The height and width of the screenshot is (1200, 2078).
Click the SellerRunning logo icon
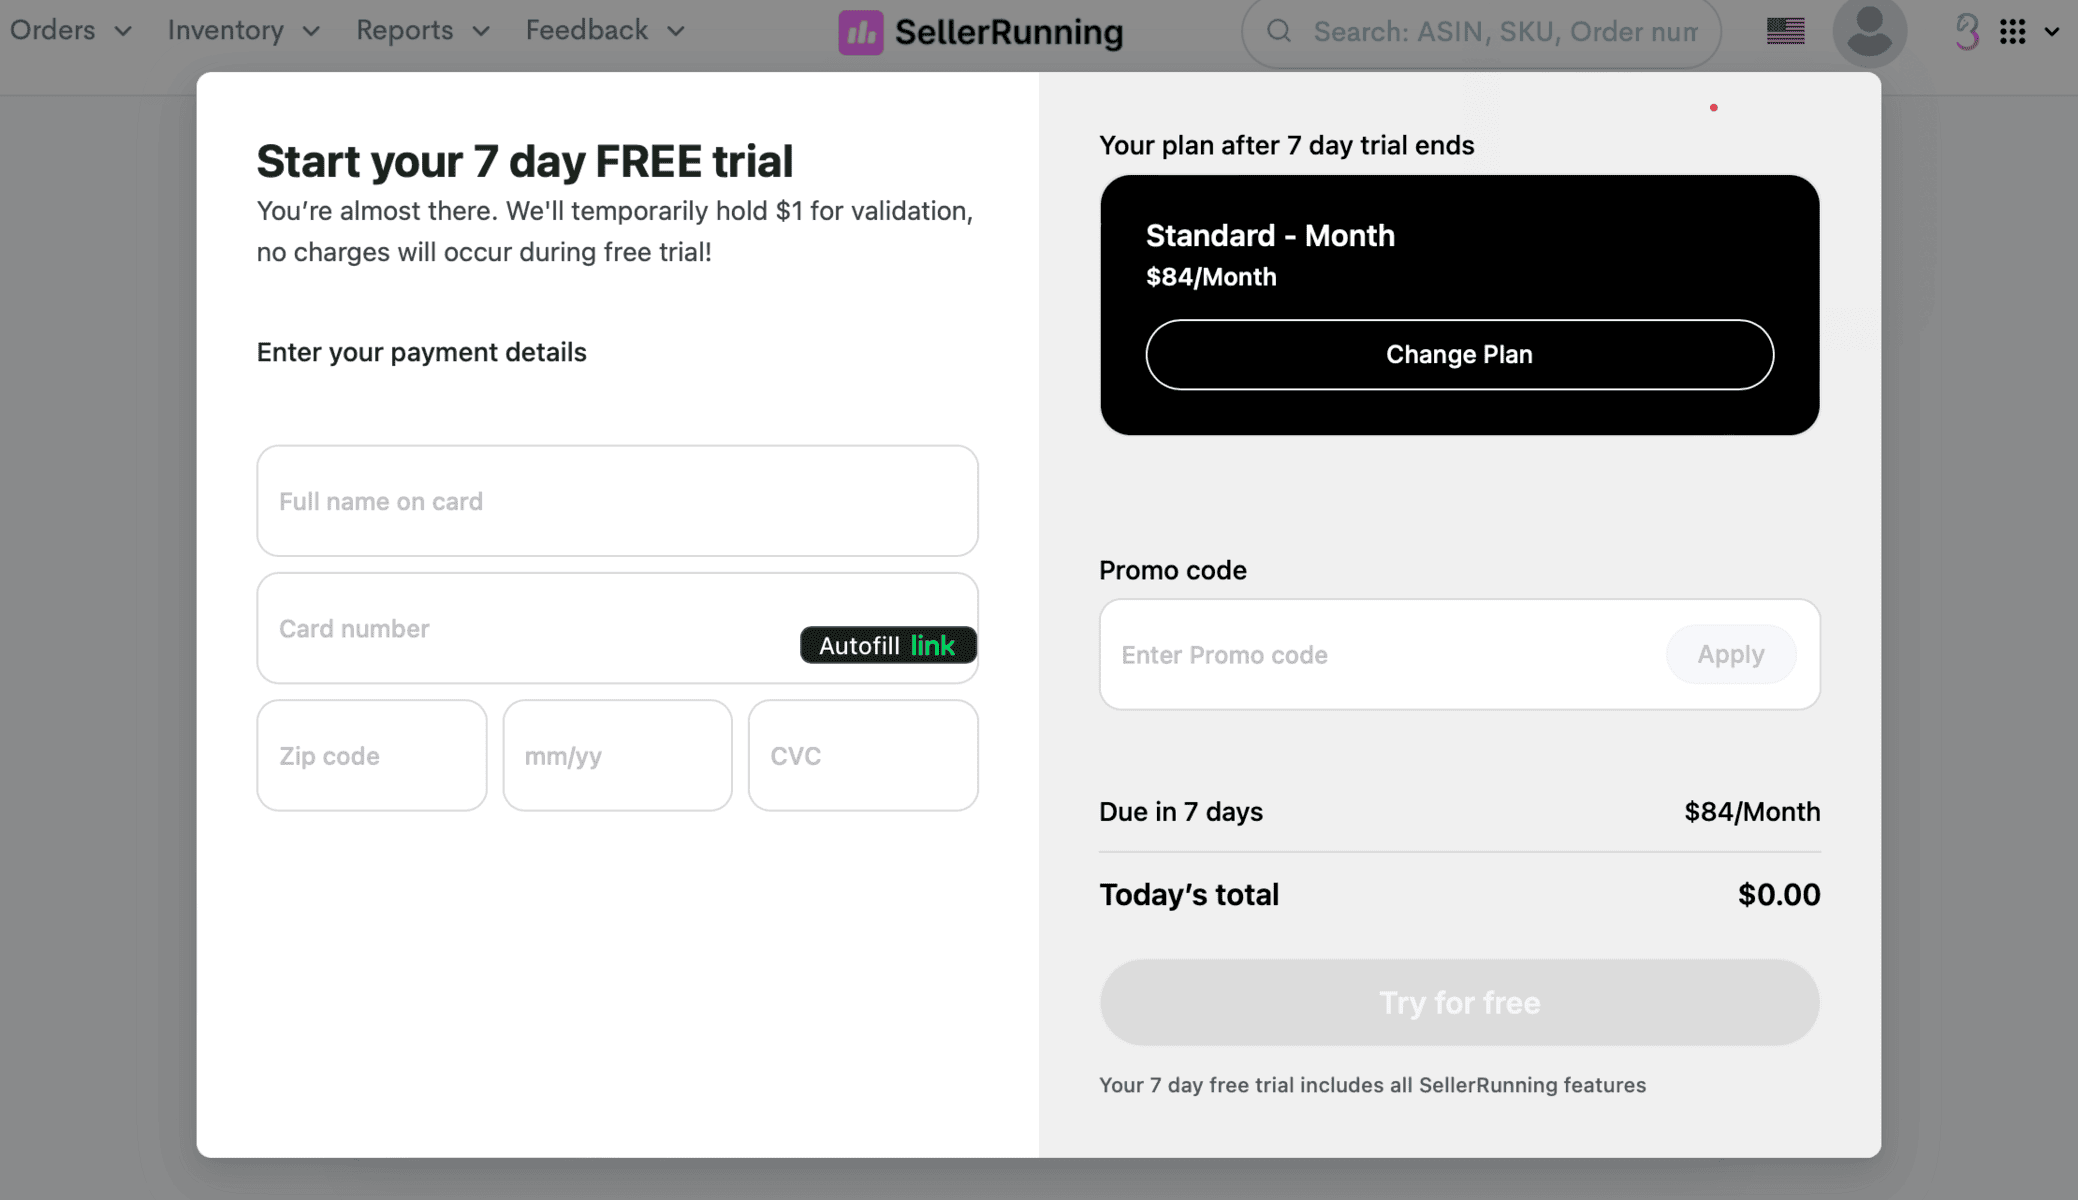click(x=860, y=32)
